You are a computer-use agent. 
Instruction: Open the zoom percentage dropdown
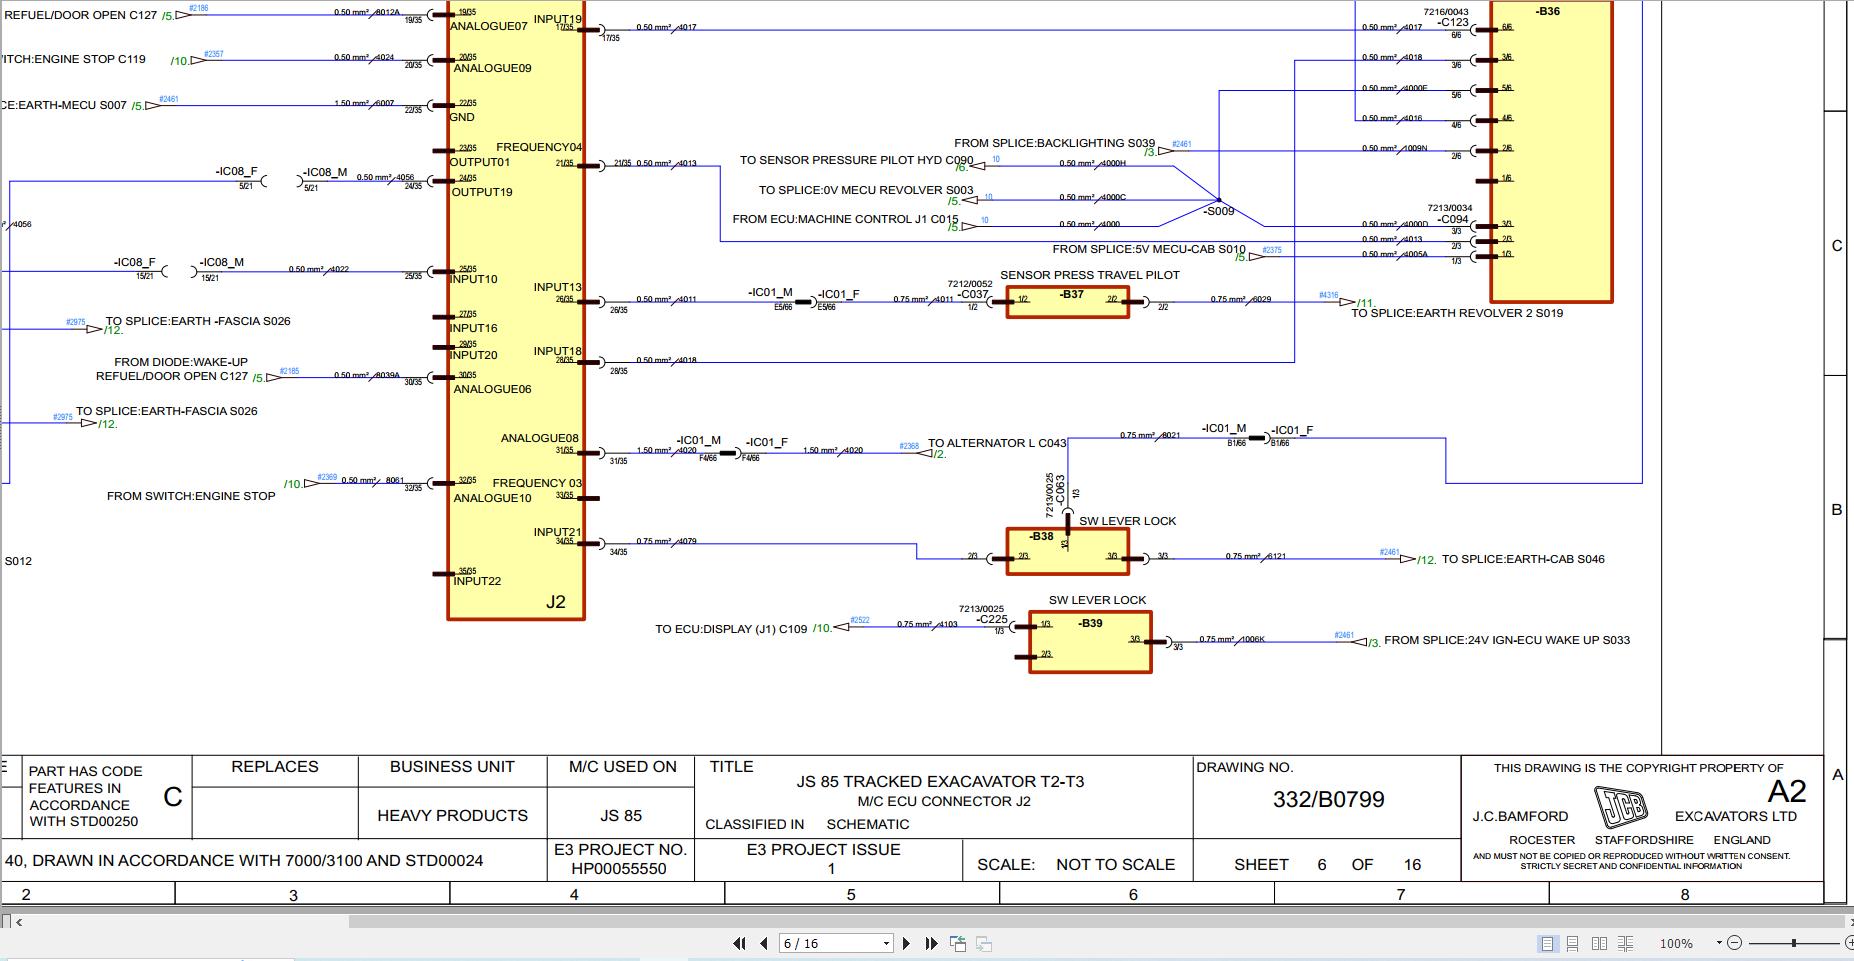click(1719, 943)
